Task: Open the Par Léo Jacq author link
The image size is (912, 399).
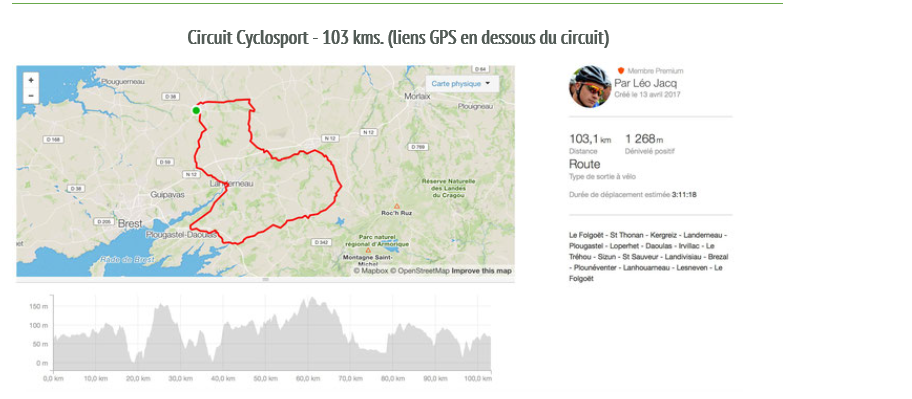Action: [646, 83]
